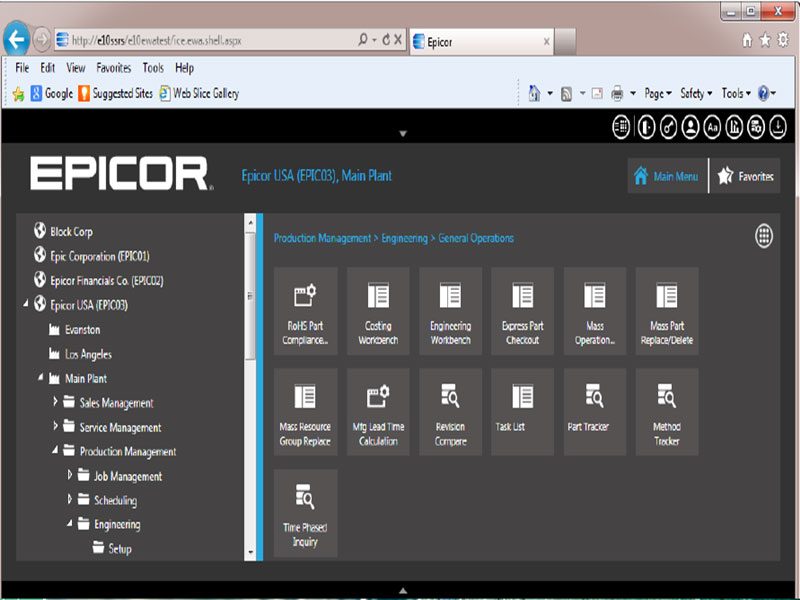Click the Google favorites bar link
The height and width of the screenshot is (600, 800).
(52, 94)
